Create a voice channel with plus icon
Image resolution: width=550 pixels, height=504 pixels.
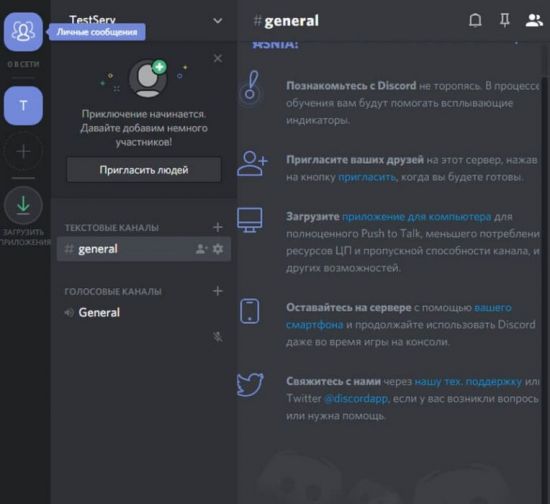tap(217, 291)
